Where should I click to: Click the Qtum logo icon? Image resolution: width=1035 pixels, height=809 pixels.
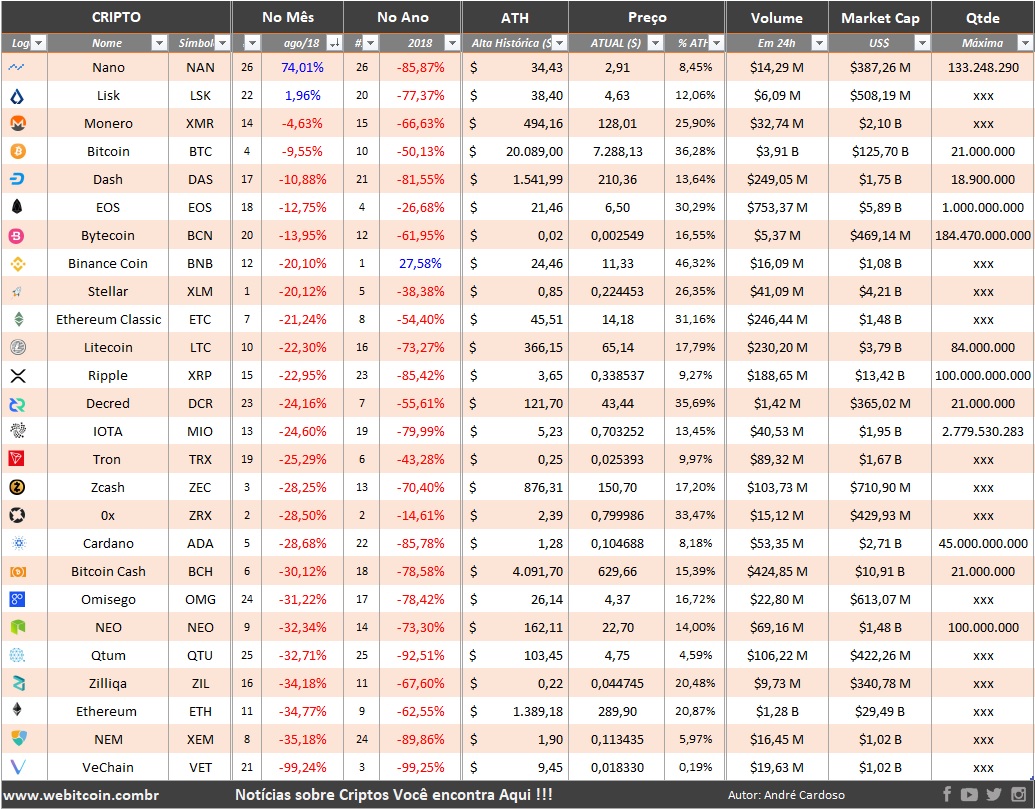(x=17, y=655)
